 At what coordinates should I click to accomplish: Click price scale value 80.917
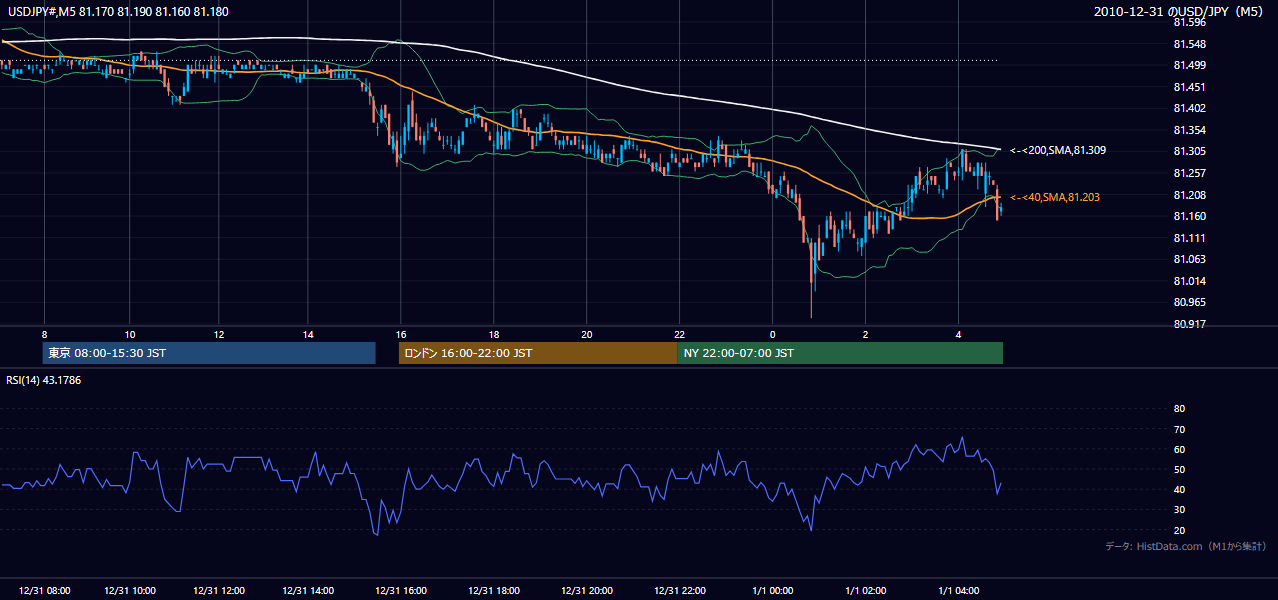point(1188,324)
